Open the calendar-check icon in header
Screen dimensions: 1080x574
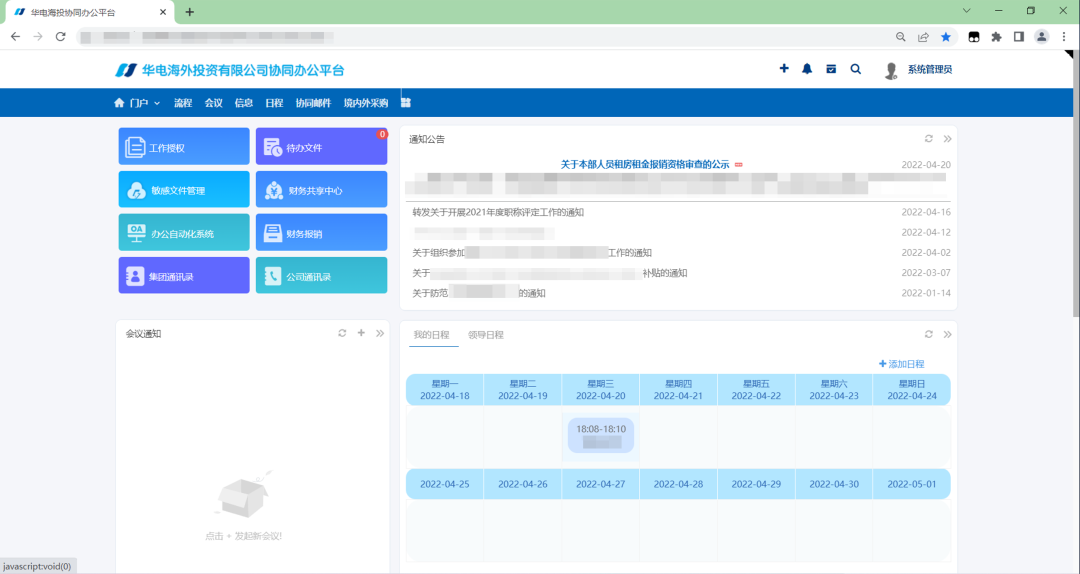coord(831,69)
